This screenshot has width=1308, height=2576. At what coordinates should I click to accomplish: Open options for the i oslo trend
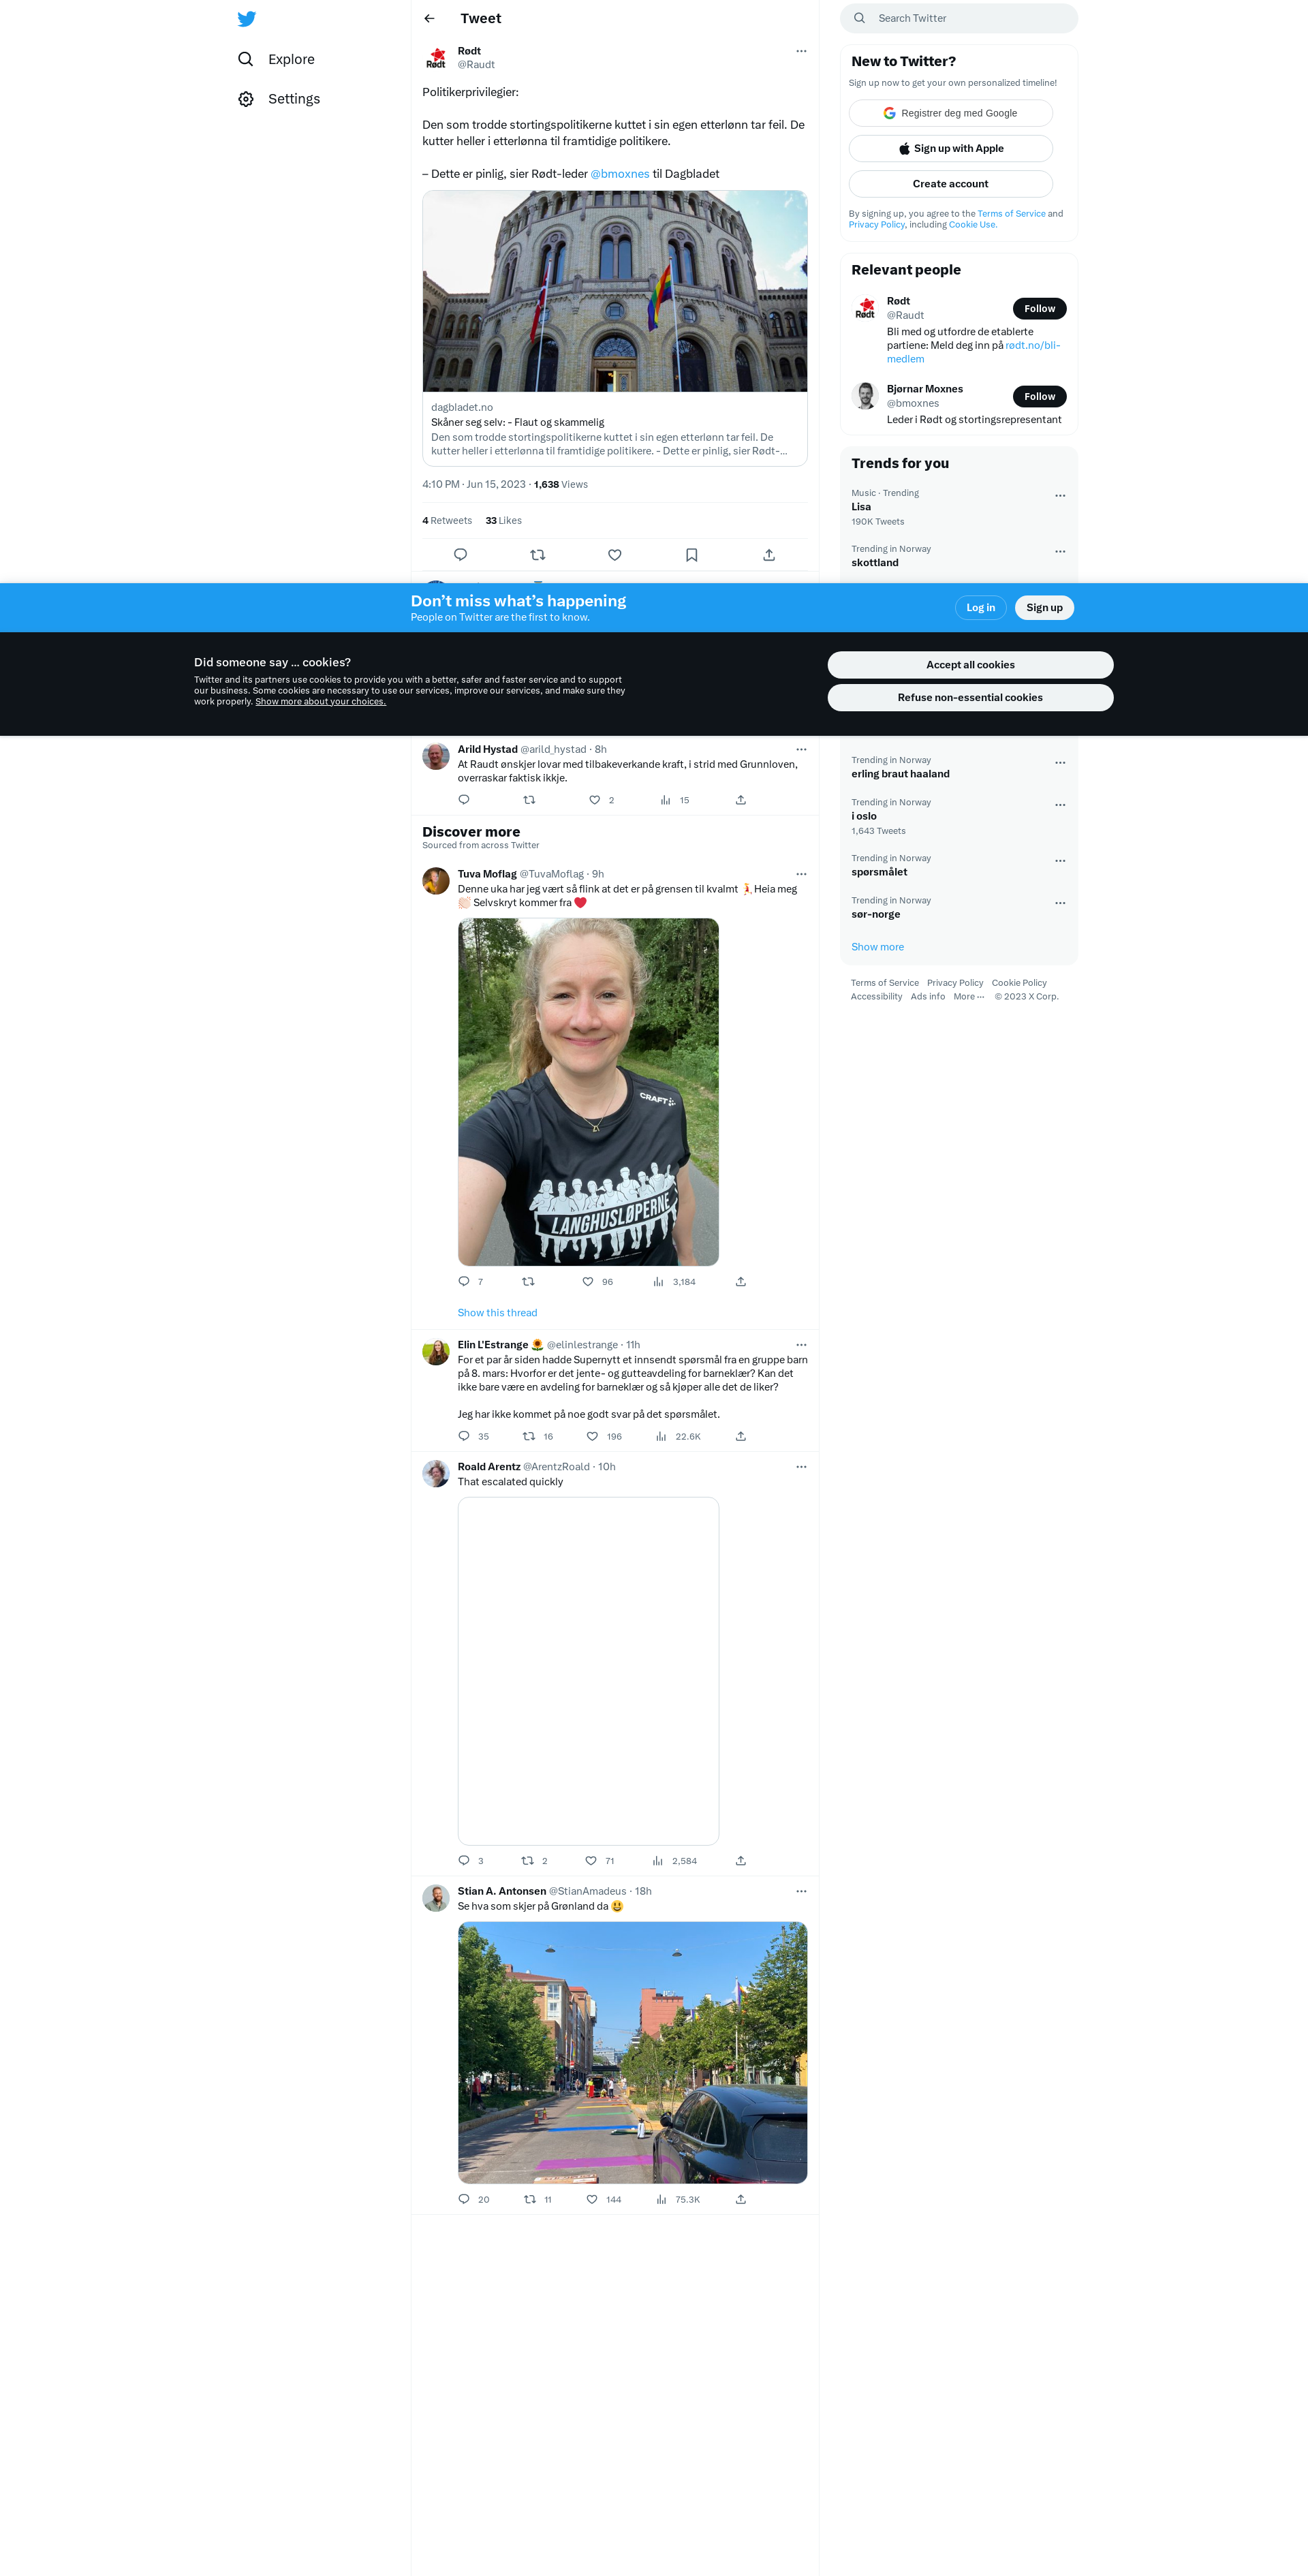pos(1060,805)
